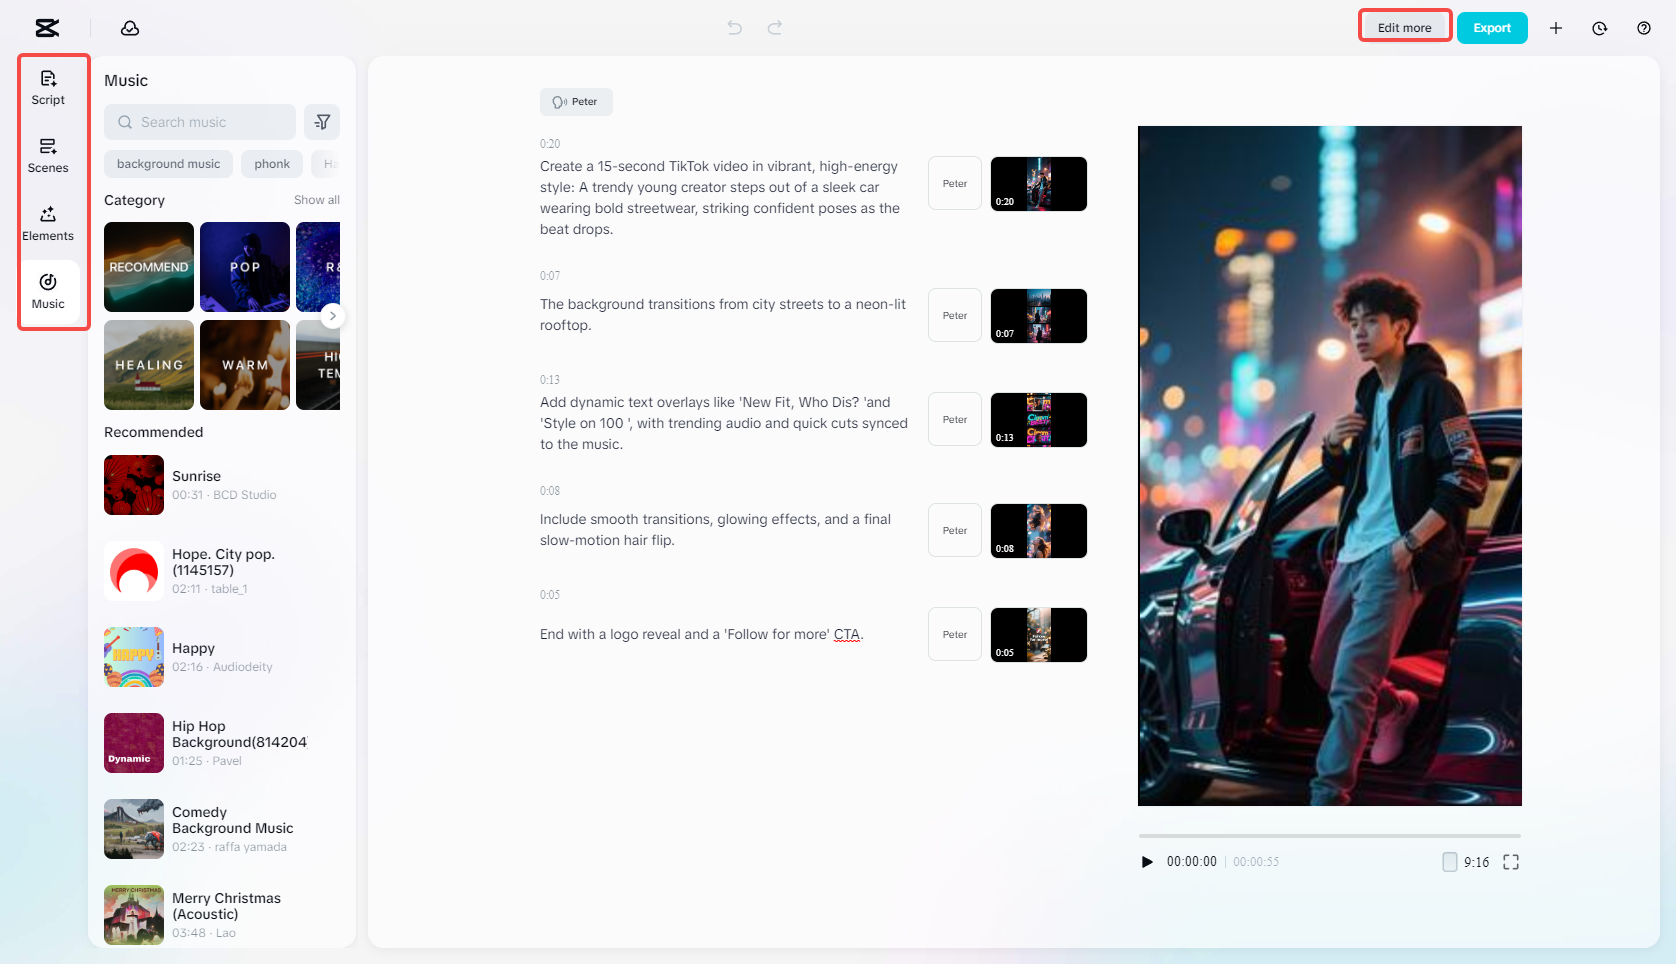Click the Export button

(x=1492, y=28)
